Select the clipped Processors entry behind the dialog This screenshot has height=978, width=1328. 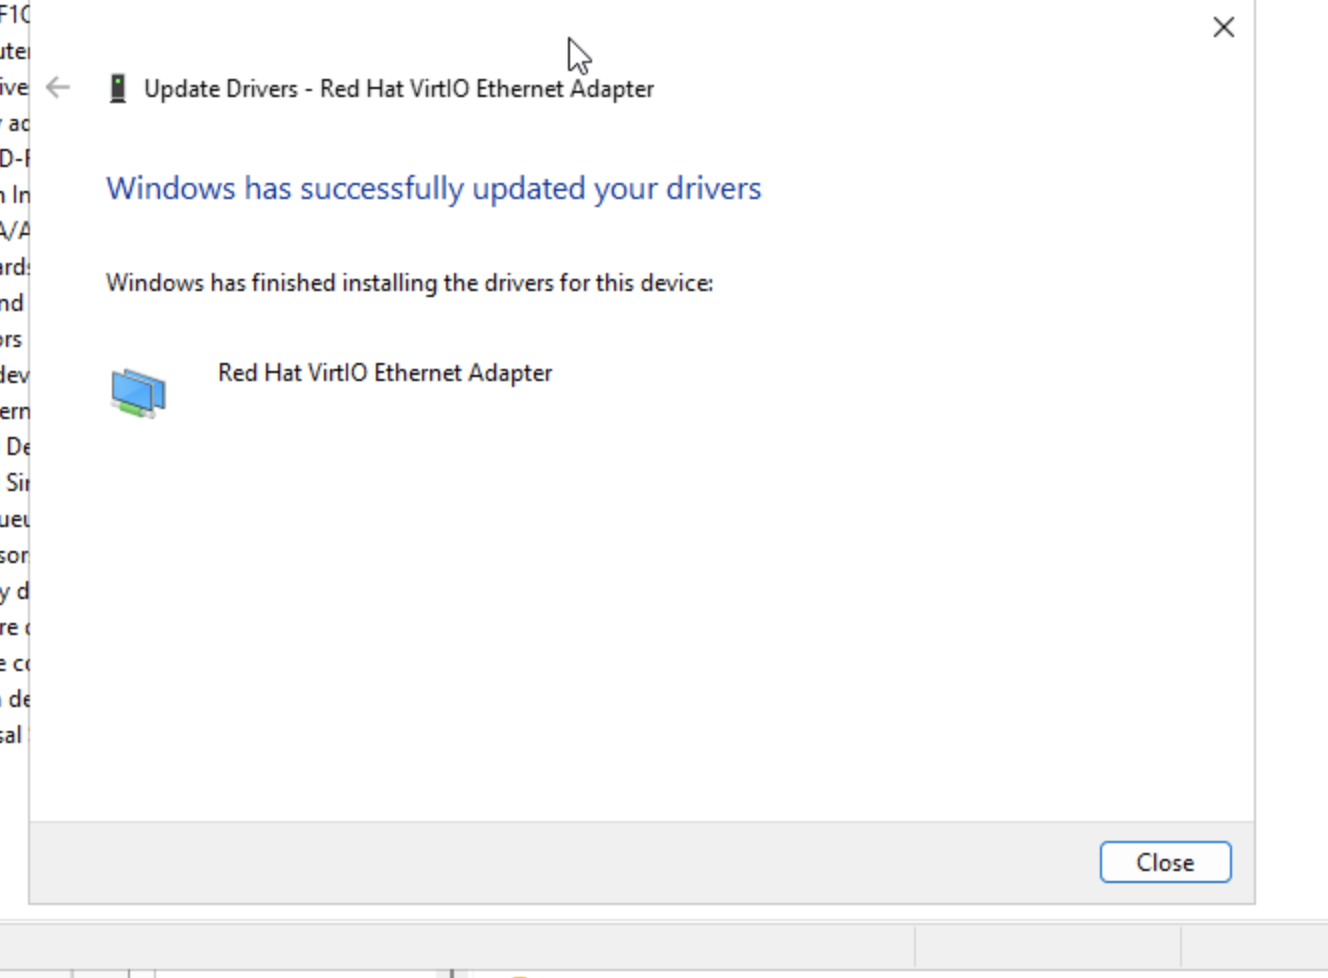[14, 555]
